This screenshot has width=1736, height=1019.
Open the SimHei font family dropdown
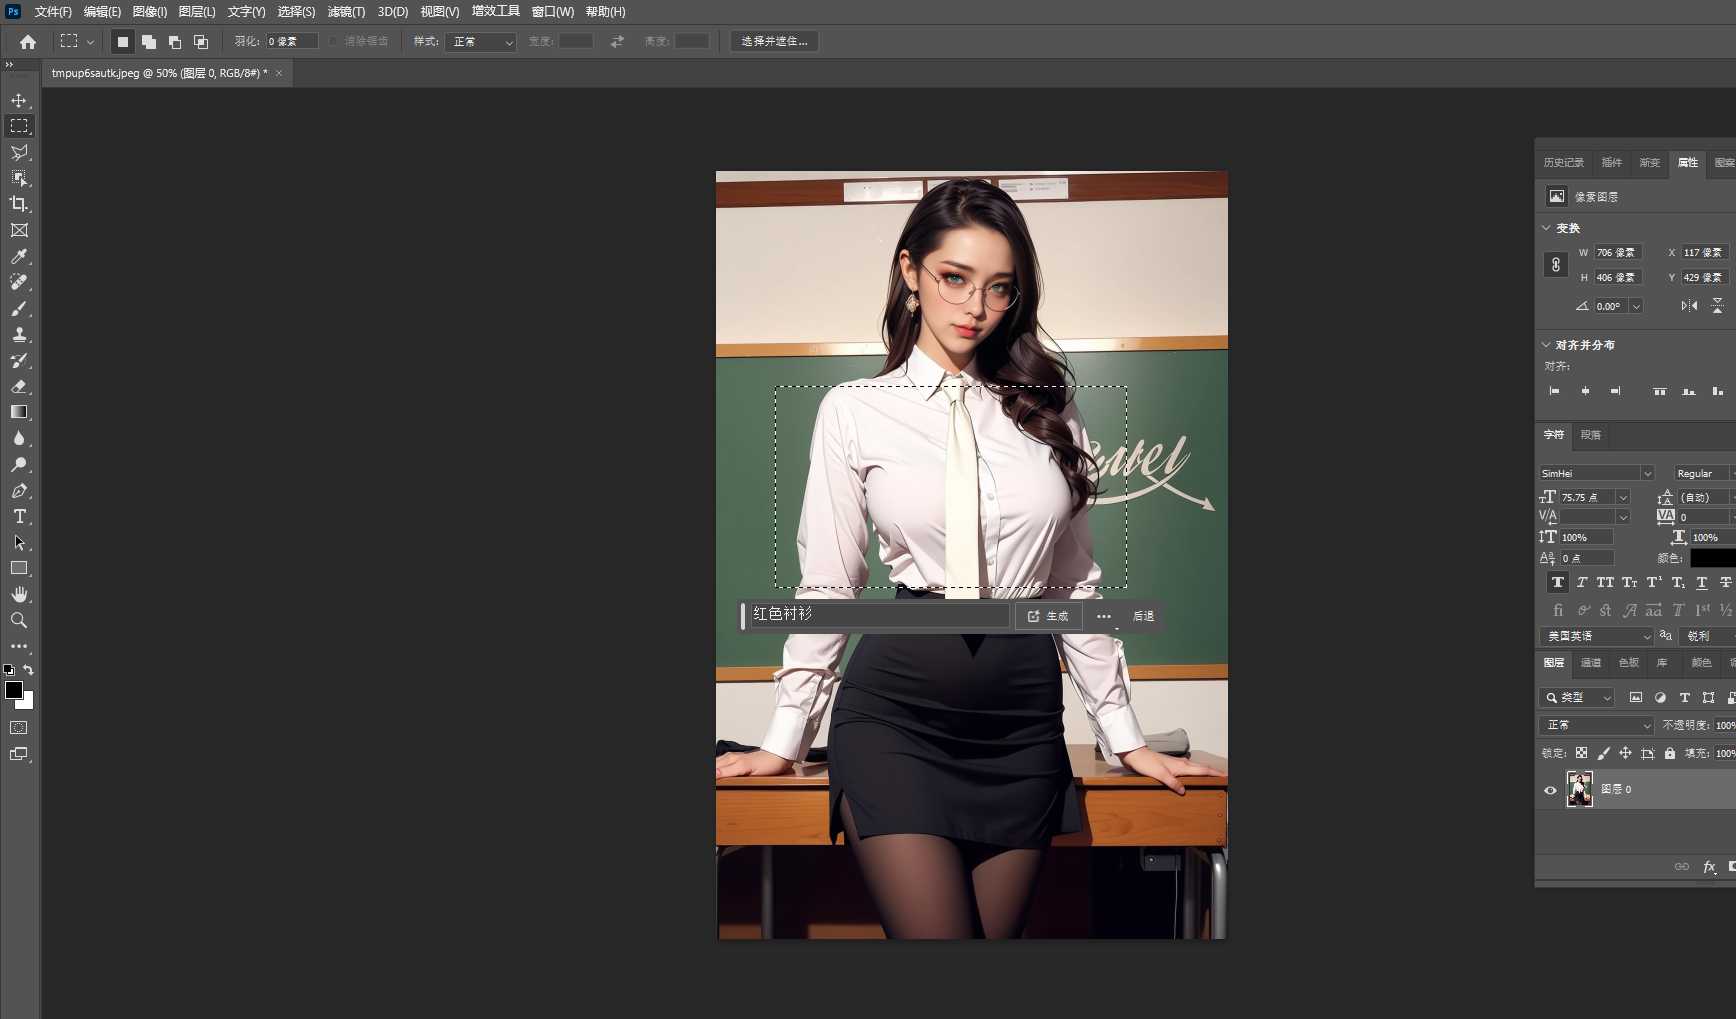(1596, 473)
